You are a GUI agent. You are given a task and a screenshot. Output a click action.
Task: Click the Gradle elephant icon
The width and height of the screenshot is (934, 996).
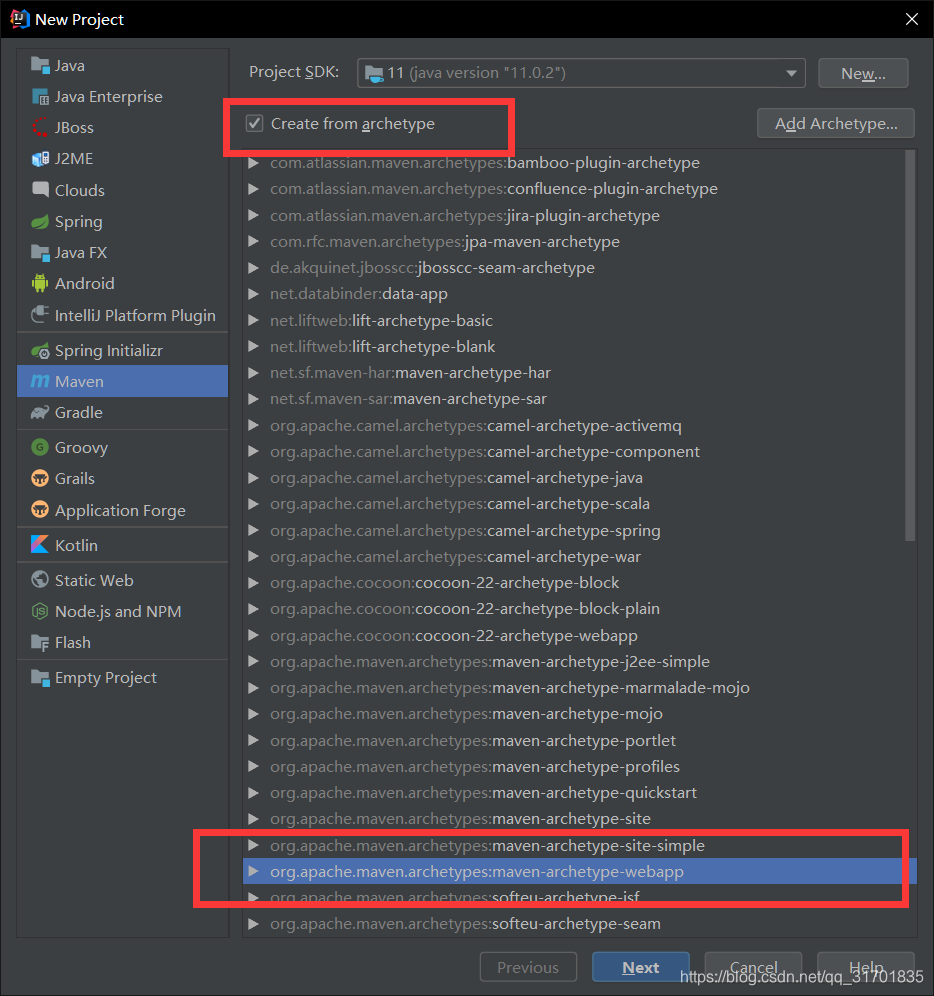[x=40, y=412]
